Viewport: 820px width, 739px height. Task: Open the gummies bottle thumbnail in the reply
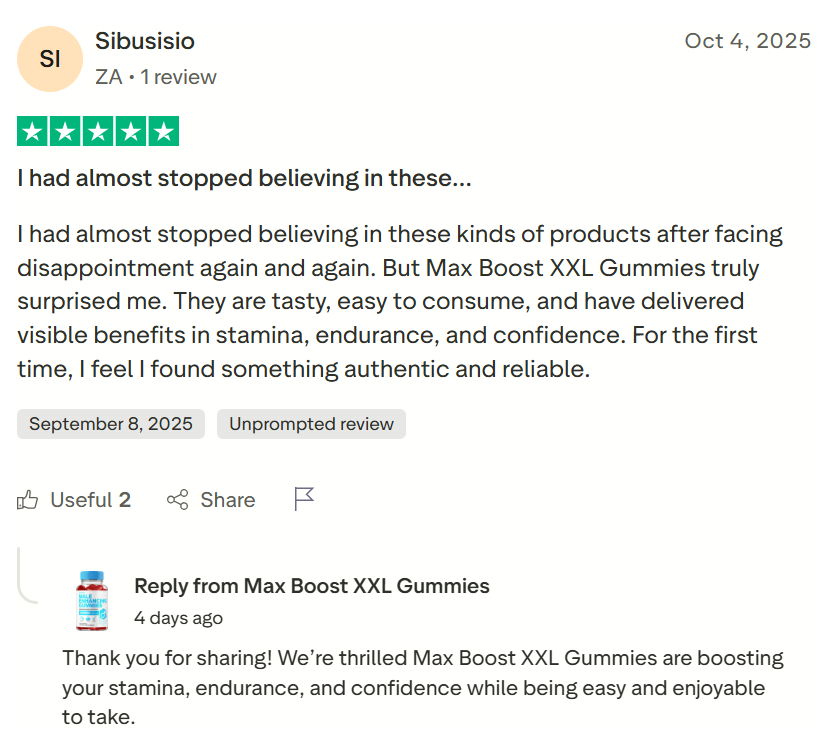point(91,600)
